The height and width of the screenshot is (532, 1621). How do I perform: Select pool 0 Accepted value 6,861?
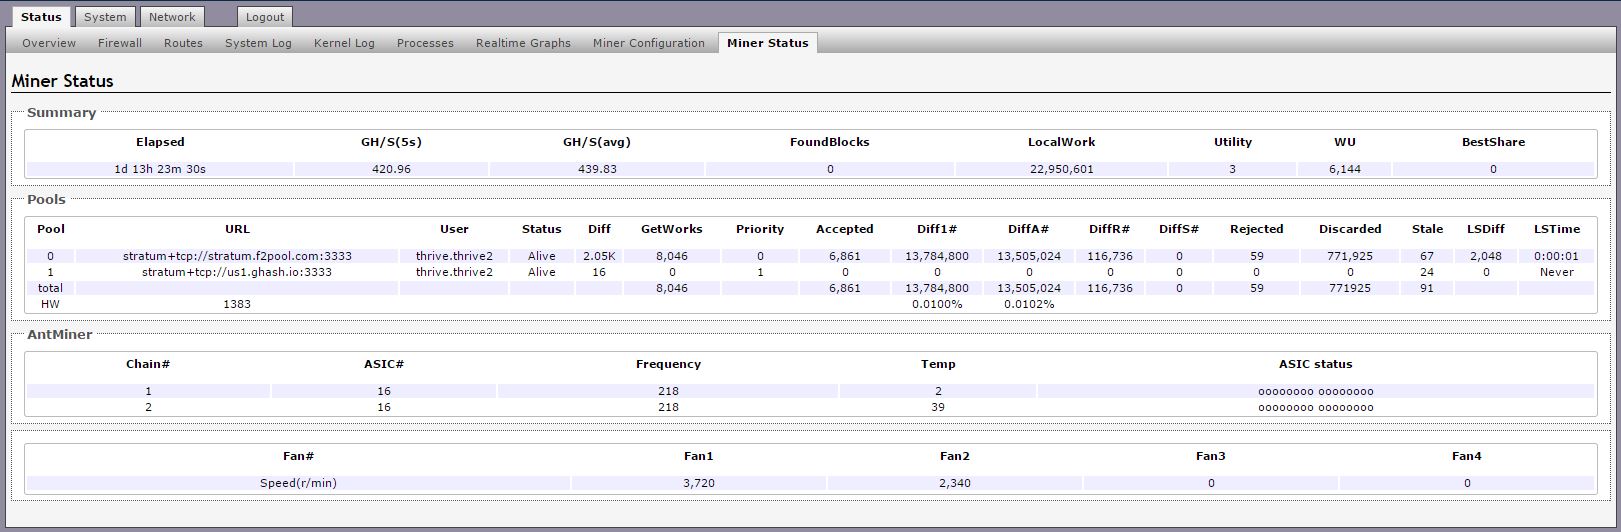(x=844, y=256)
